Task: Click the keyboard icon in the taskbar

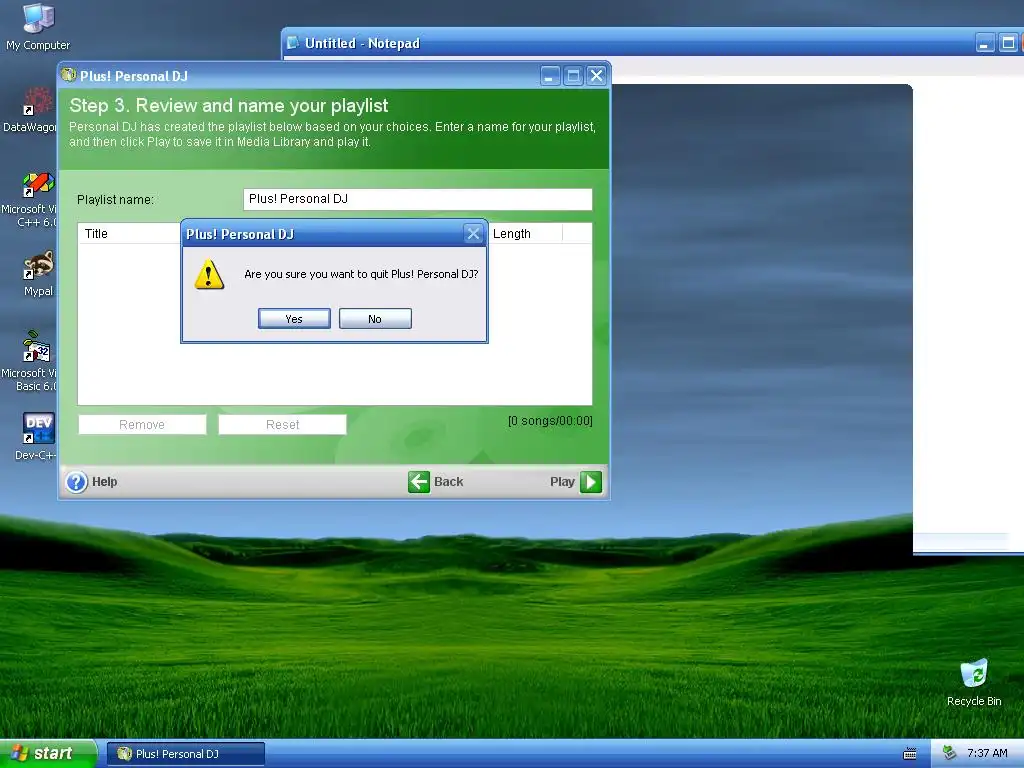Action: pyautogui.click(x=909, y=754)
